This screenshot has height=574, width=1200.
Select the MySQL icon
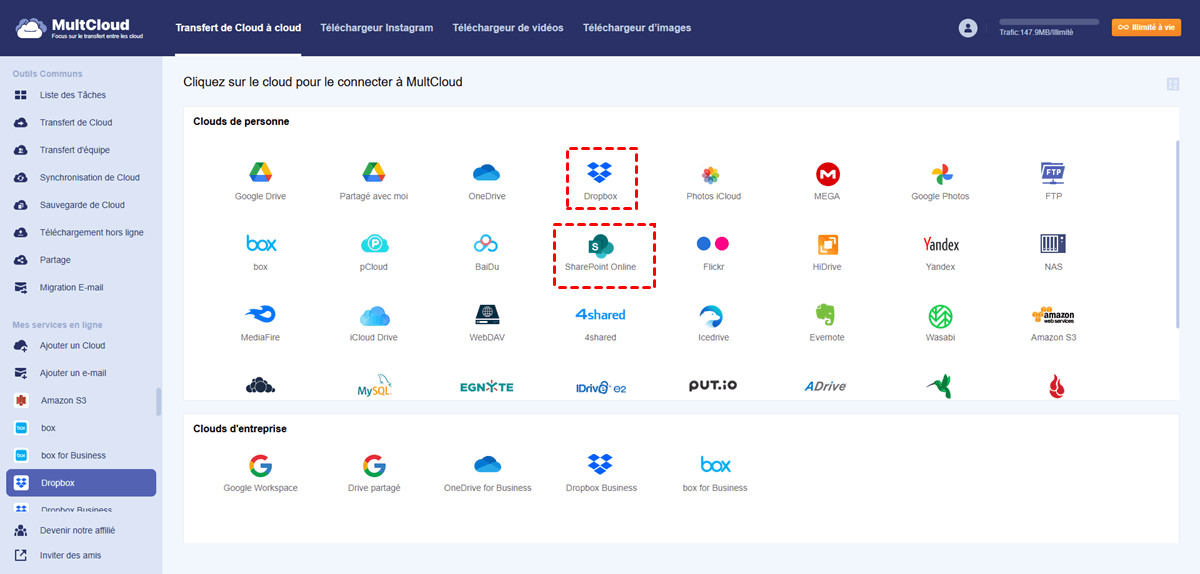click(374, 387)
